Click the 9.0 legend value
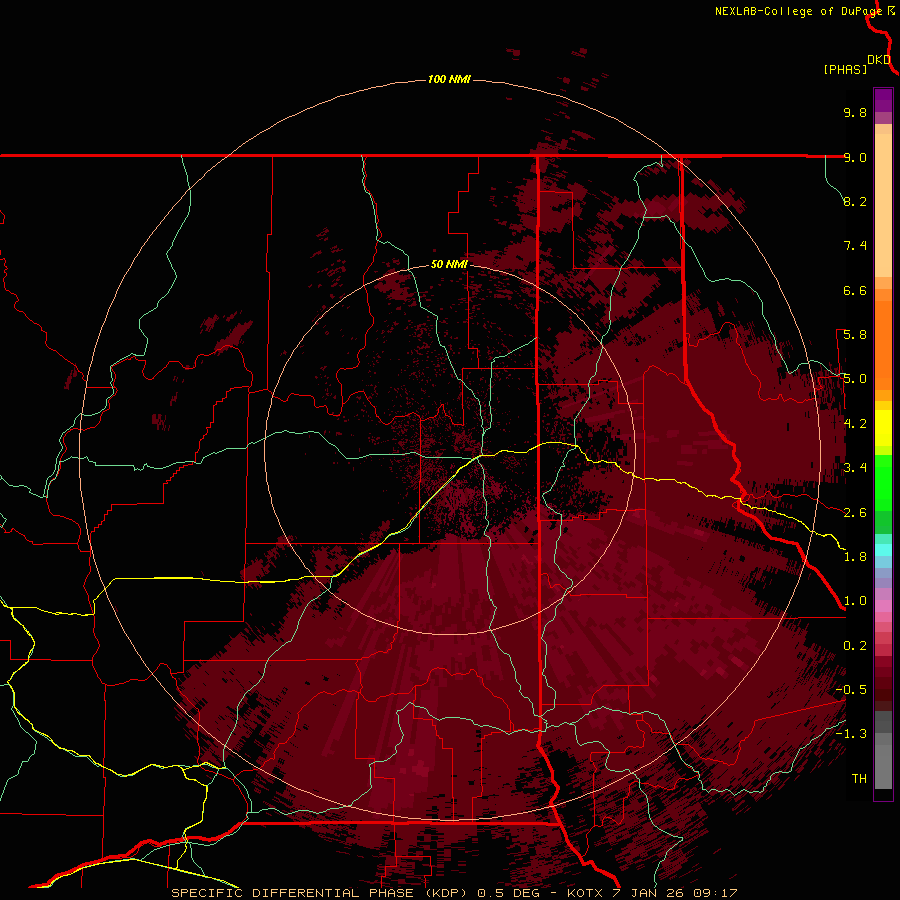The height and width of the screenshot is (900, 900). point(855,157)
